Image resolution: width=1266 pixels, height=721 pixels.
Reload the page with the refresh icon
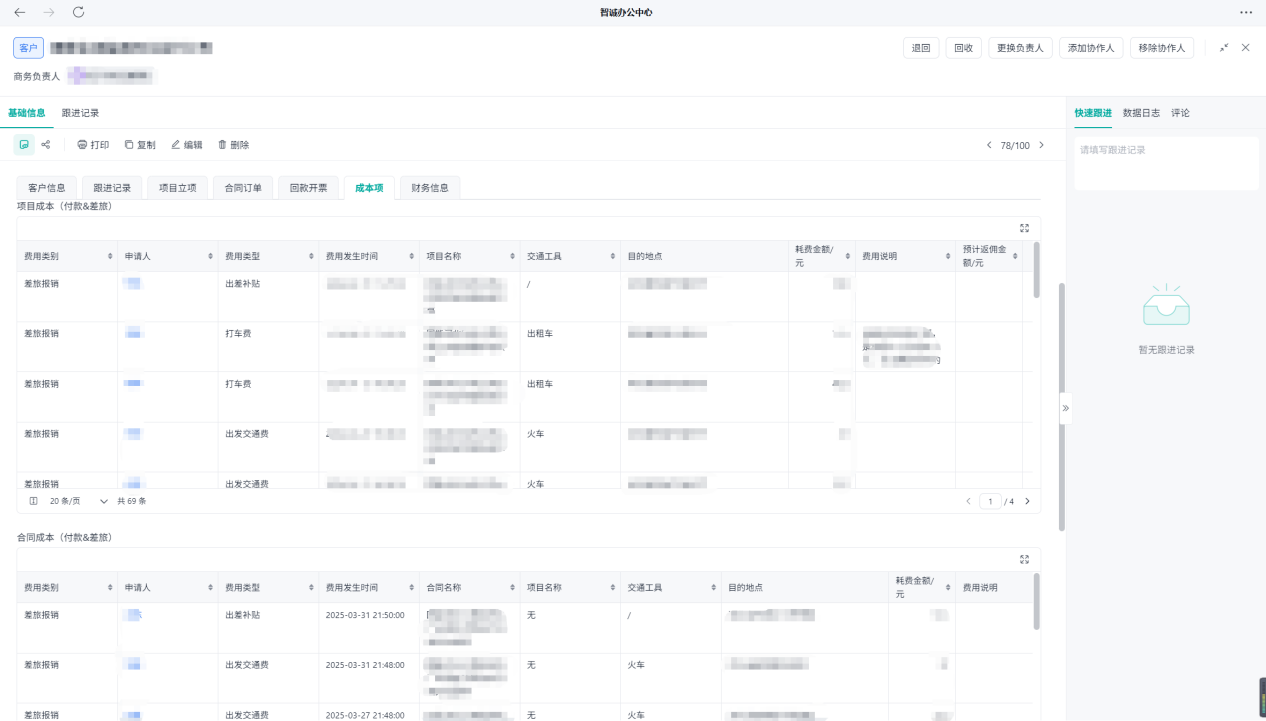pos(79,12)
